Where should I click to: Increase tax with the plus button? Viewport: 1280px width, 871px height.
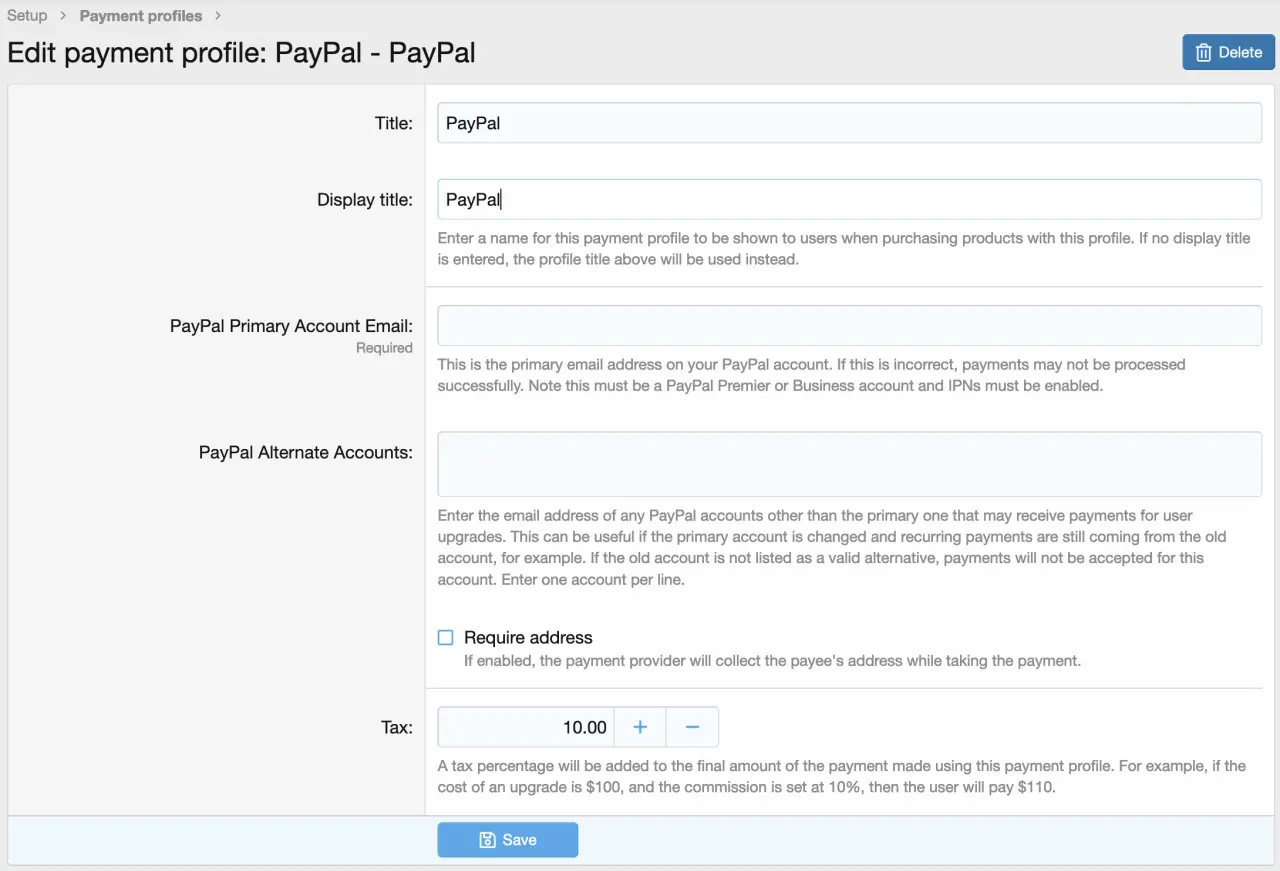(x=640, y=727)
